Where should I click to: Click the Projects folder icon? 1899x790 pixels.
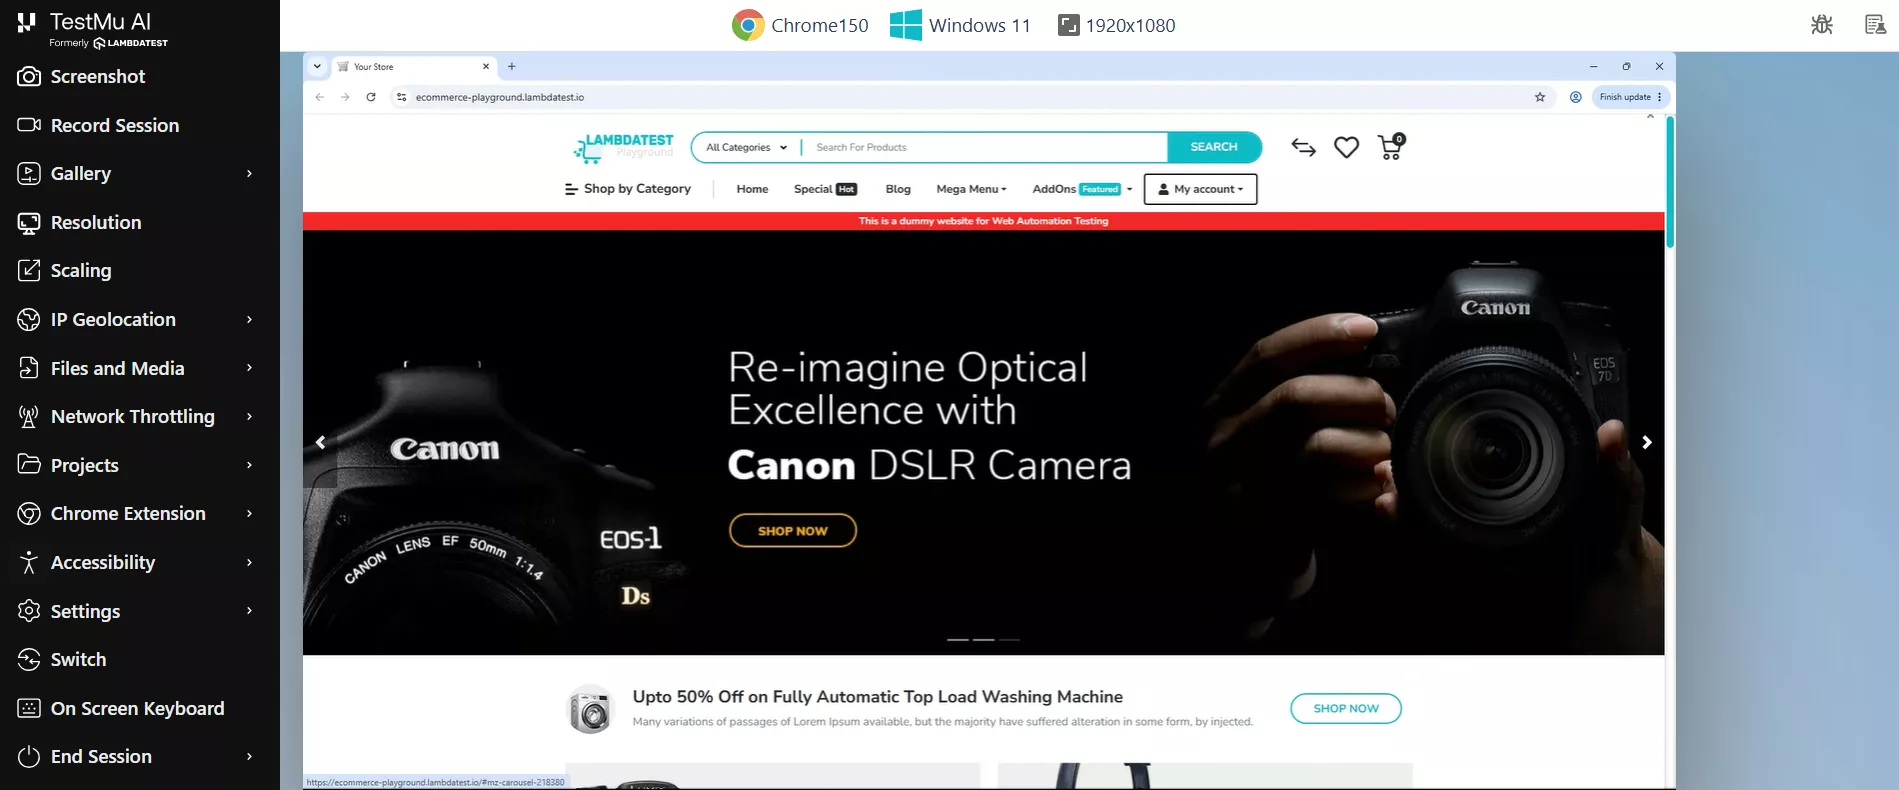click(29, 465)
